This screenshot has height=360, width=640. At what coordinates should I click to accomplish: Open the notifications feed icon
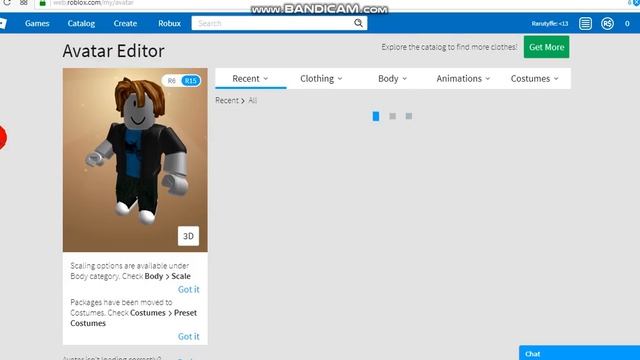[x=585, y=24]
